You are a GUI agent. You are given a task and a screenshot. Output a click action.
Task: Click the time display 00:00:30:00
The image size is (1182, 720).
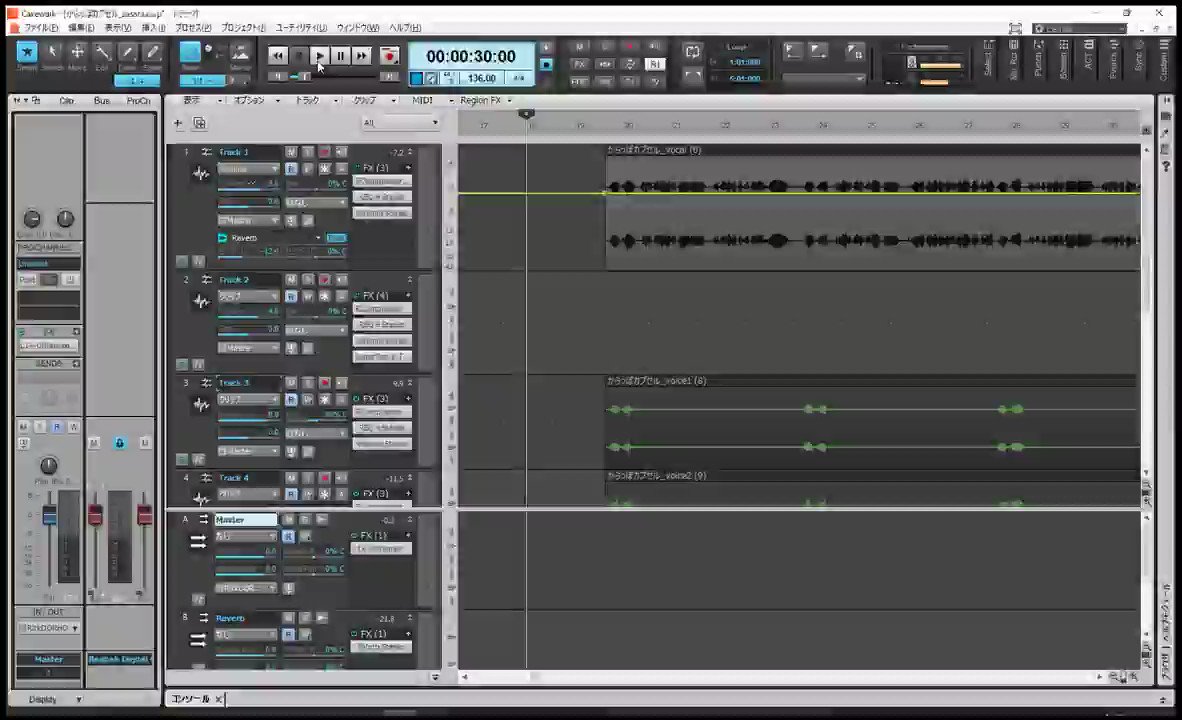(471, 57)
